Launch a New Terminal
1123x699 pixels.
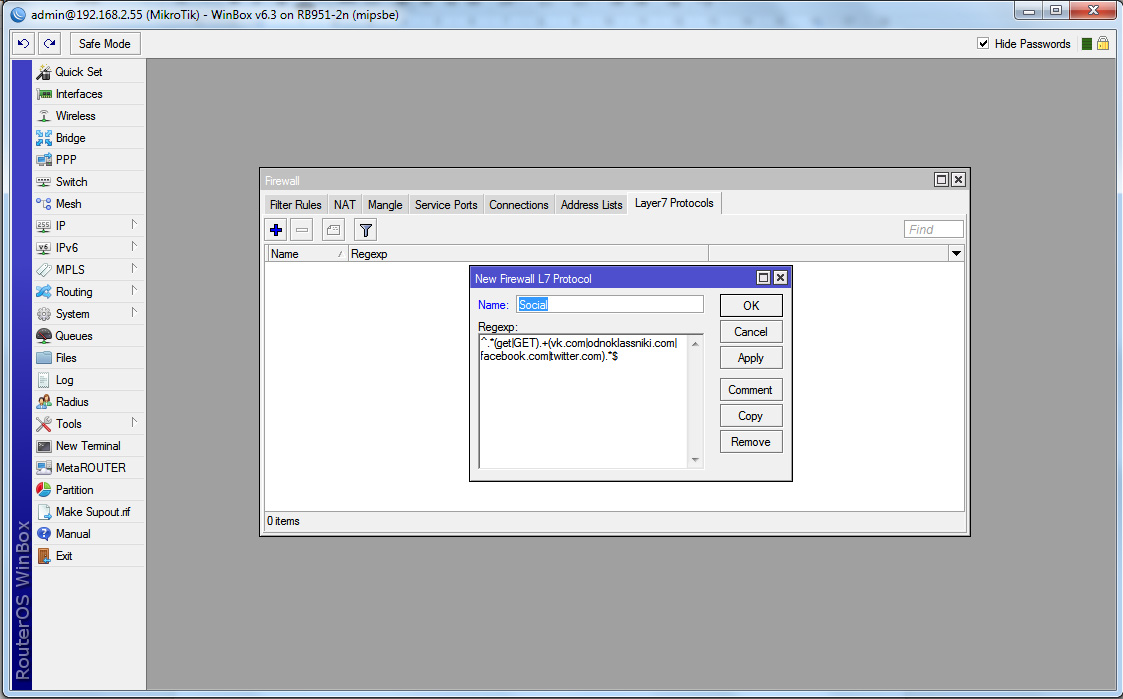coord(89,446)
